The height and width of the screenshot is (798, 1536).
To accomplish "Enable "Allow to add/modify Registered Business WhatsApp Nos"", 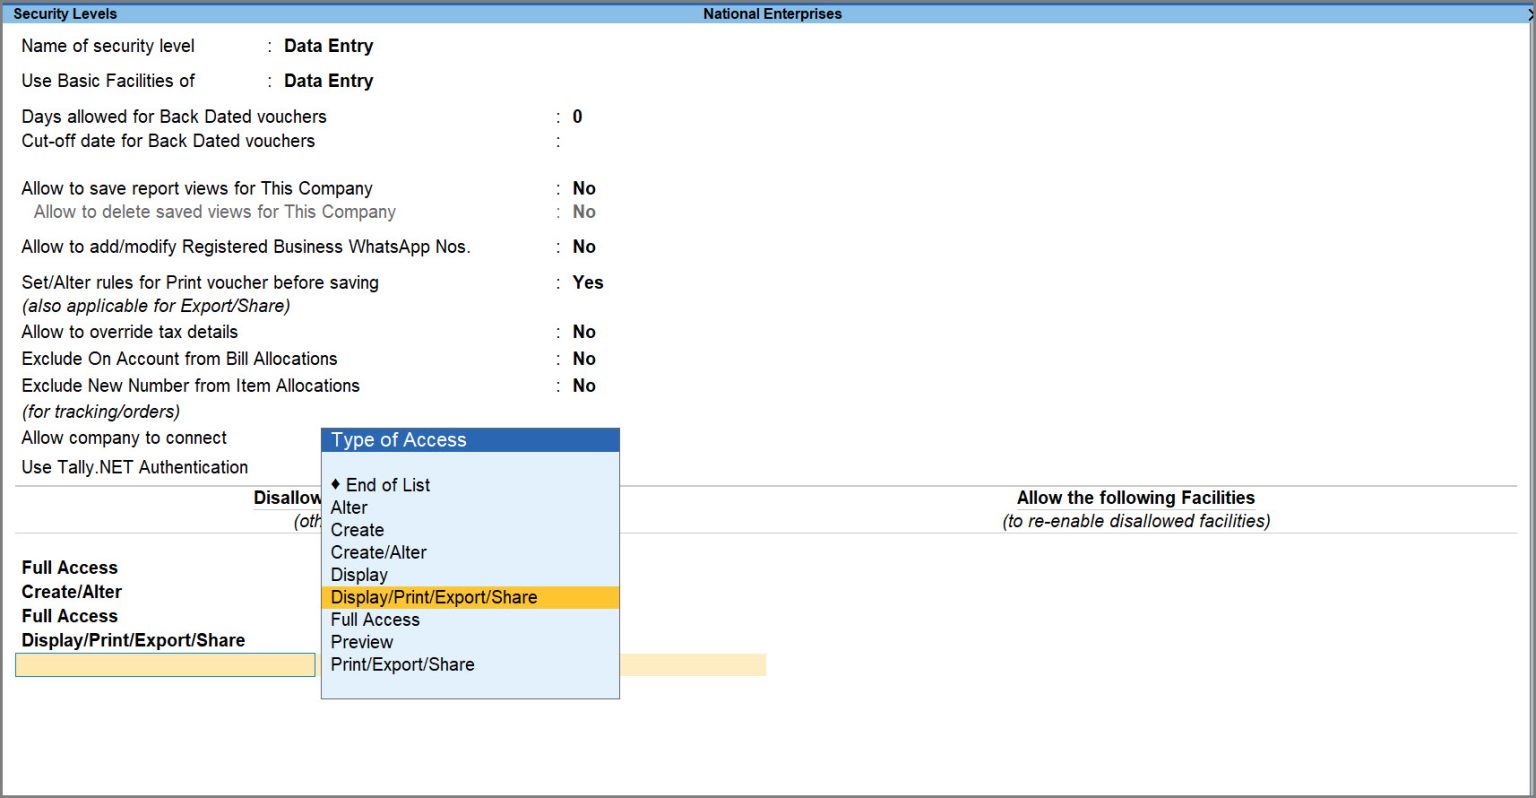I will coord(584,246).
